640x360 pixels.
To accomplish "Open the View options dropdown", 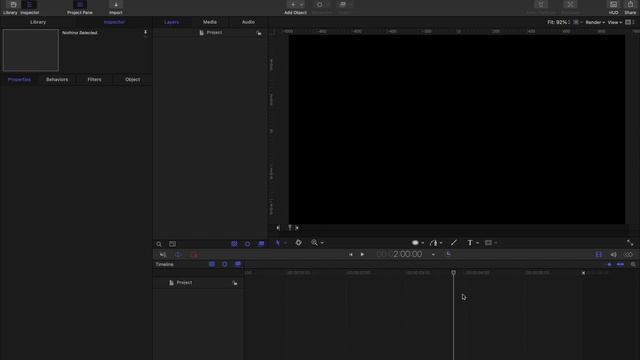I will [615, 22].
